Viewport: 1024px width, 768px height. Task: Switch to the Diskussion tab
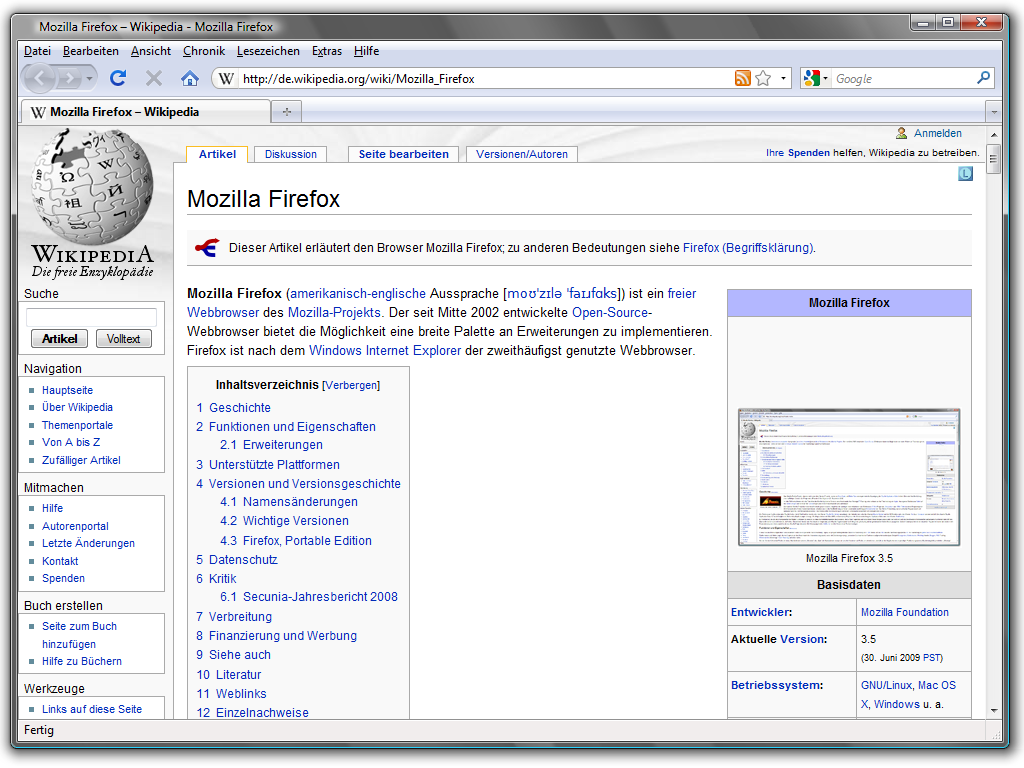pos(291,154)
